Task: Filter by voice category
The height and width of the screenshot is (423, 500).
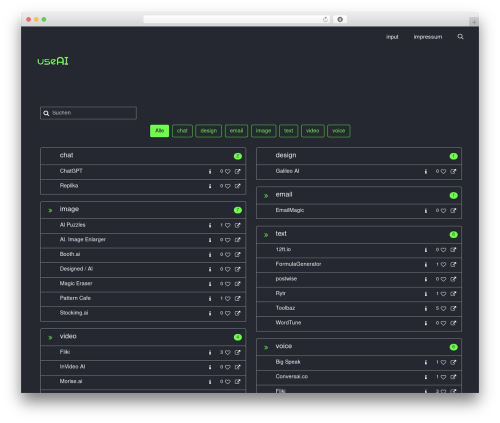Action: [339, 131]
